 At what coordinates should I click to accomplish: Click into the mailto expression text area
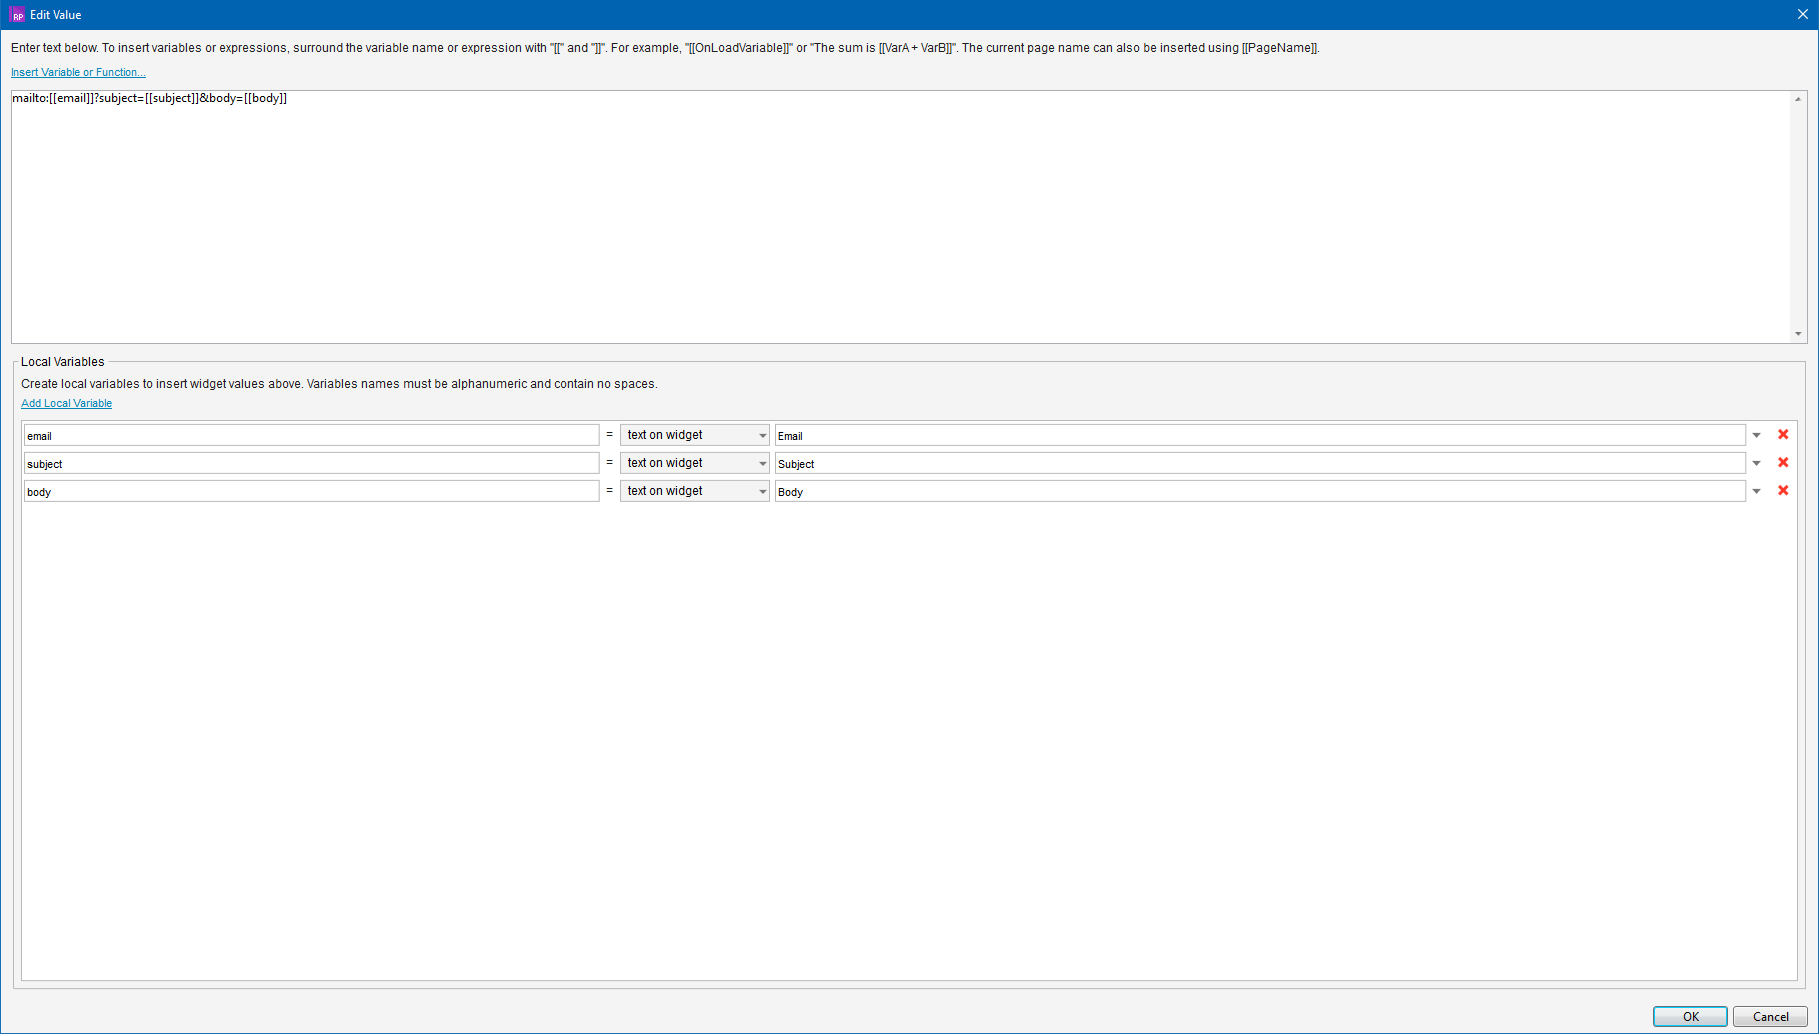coord(900,217)
